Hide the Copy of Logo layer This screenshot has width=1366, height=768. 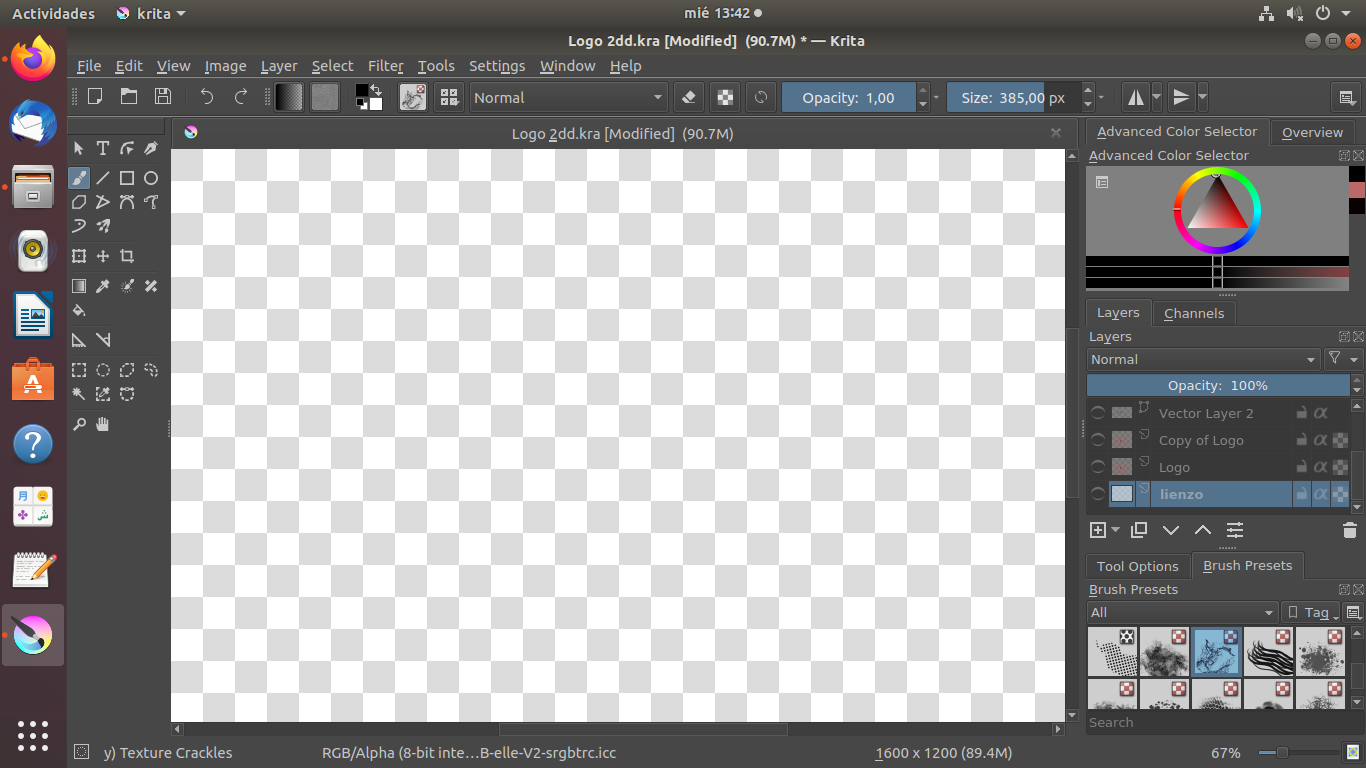pos(1097,440)
